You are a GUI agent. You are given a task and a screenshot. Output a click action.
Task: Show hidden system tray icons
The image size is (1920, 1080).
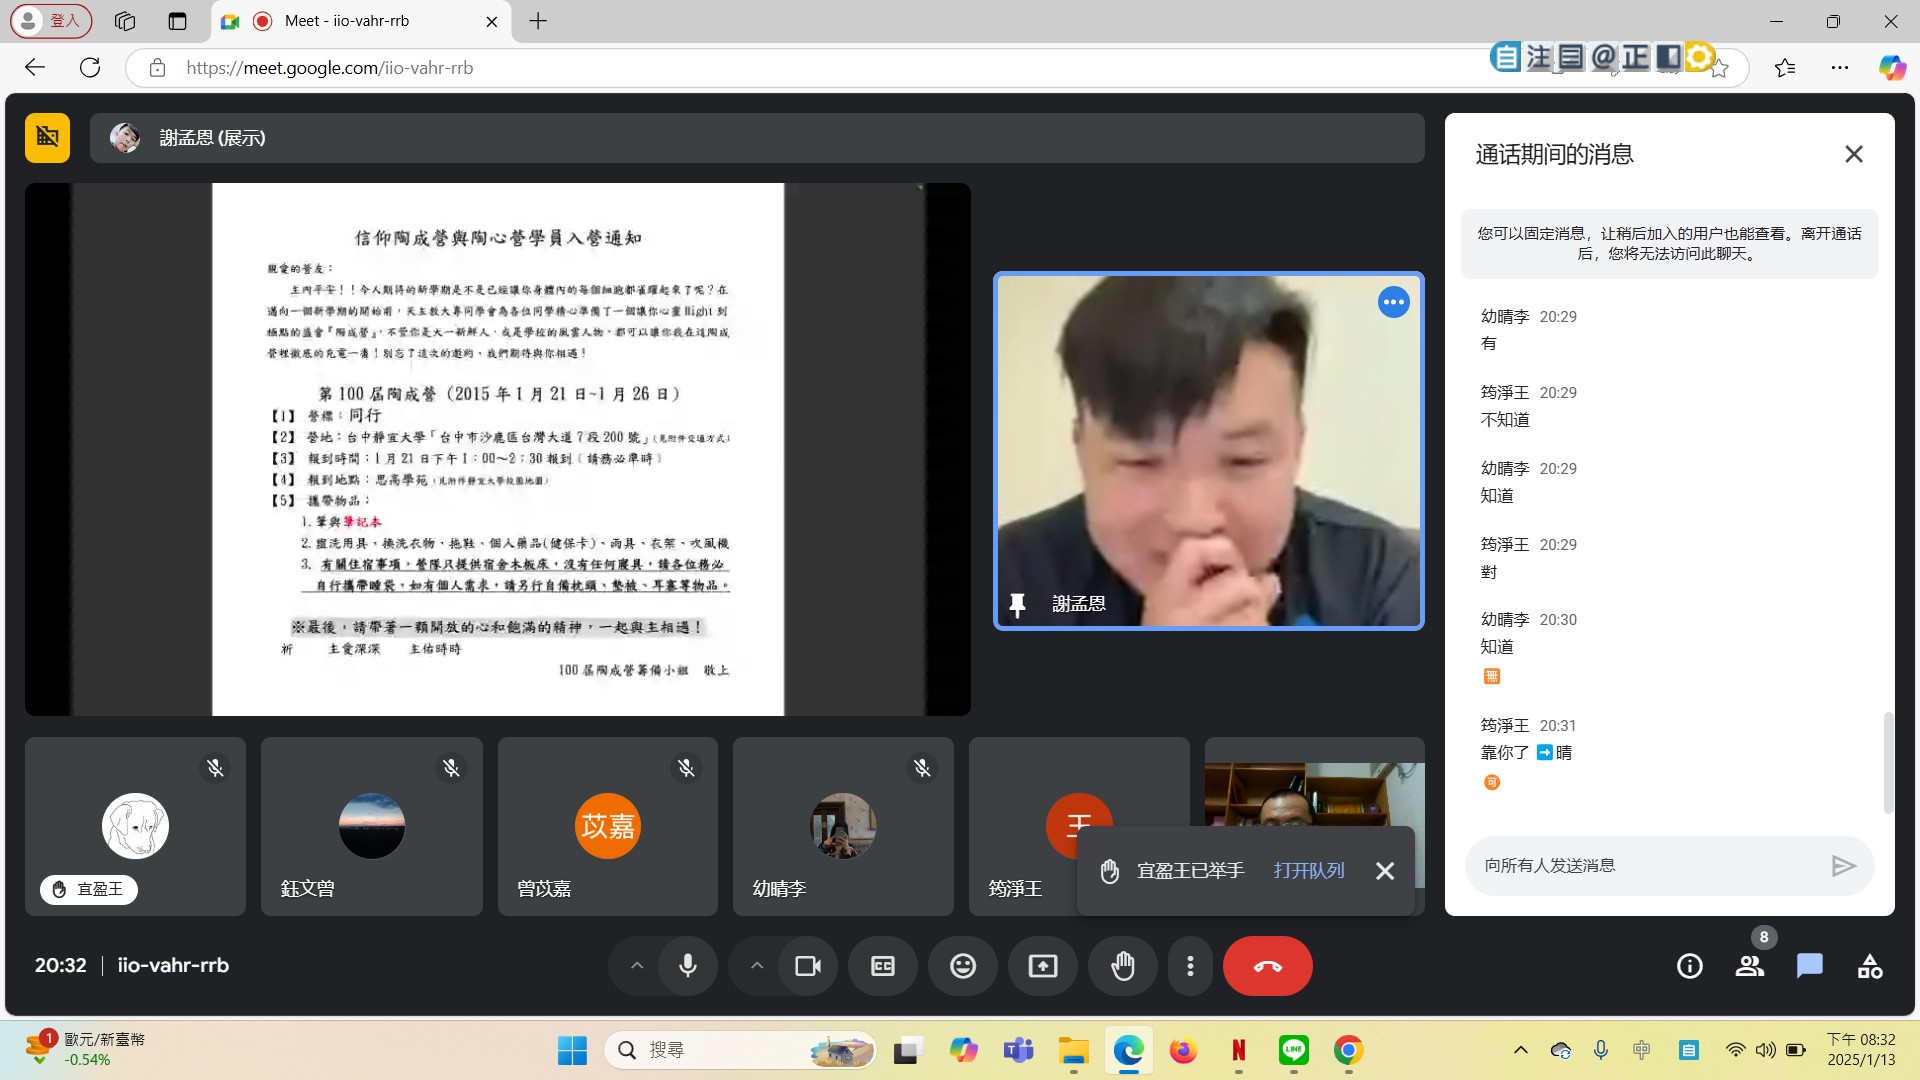[1521, 1050]
